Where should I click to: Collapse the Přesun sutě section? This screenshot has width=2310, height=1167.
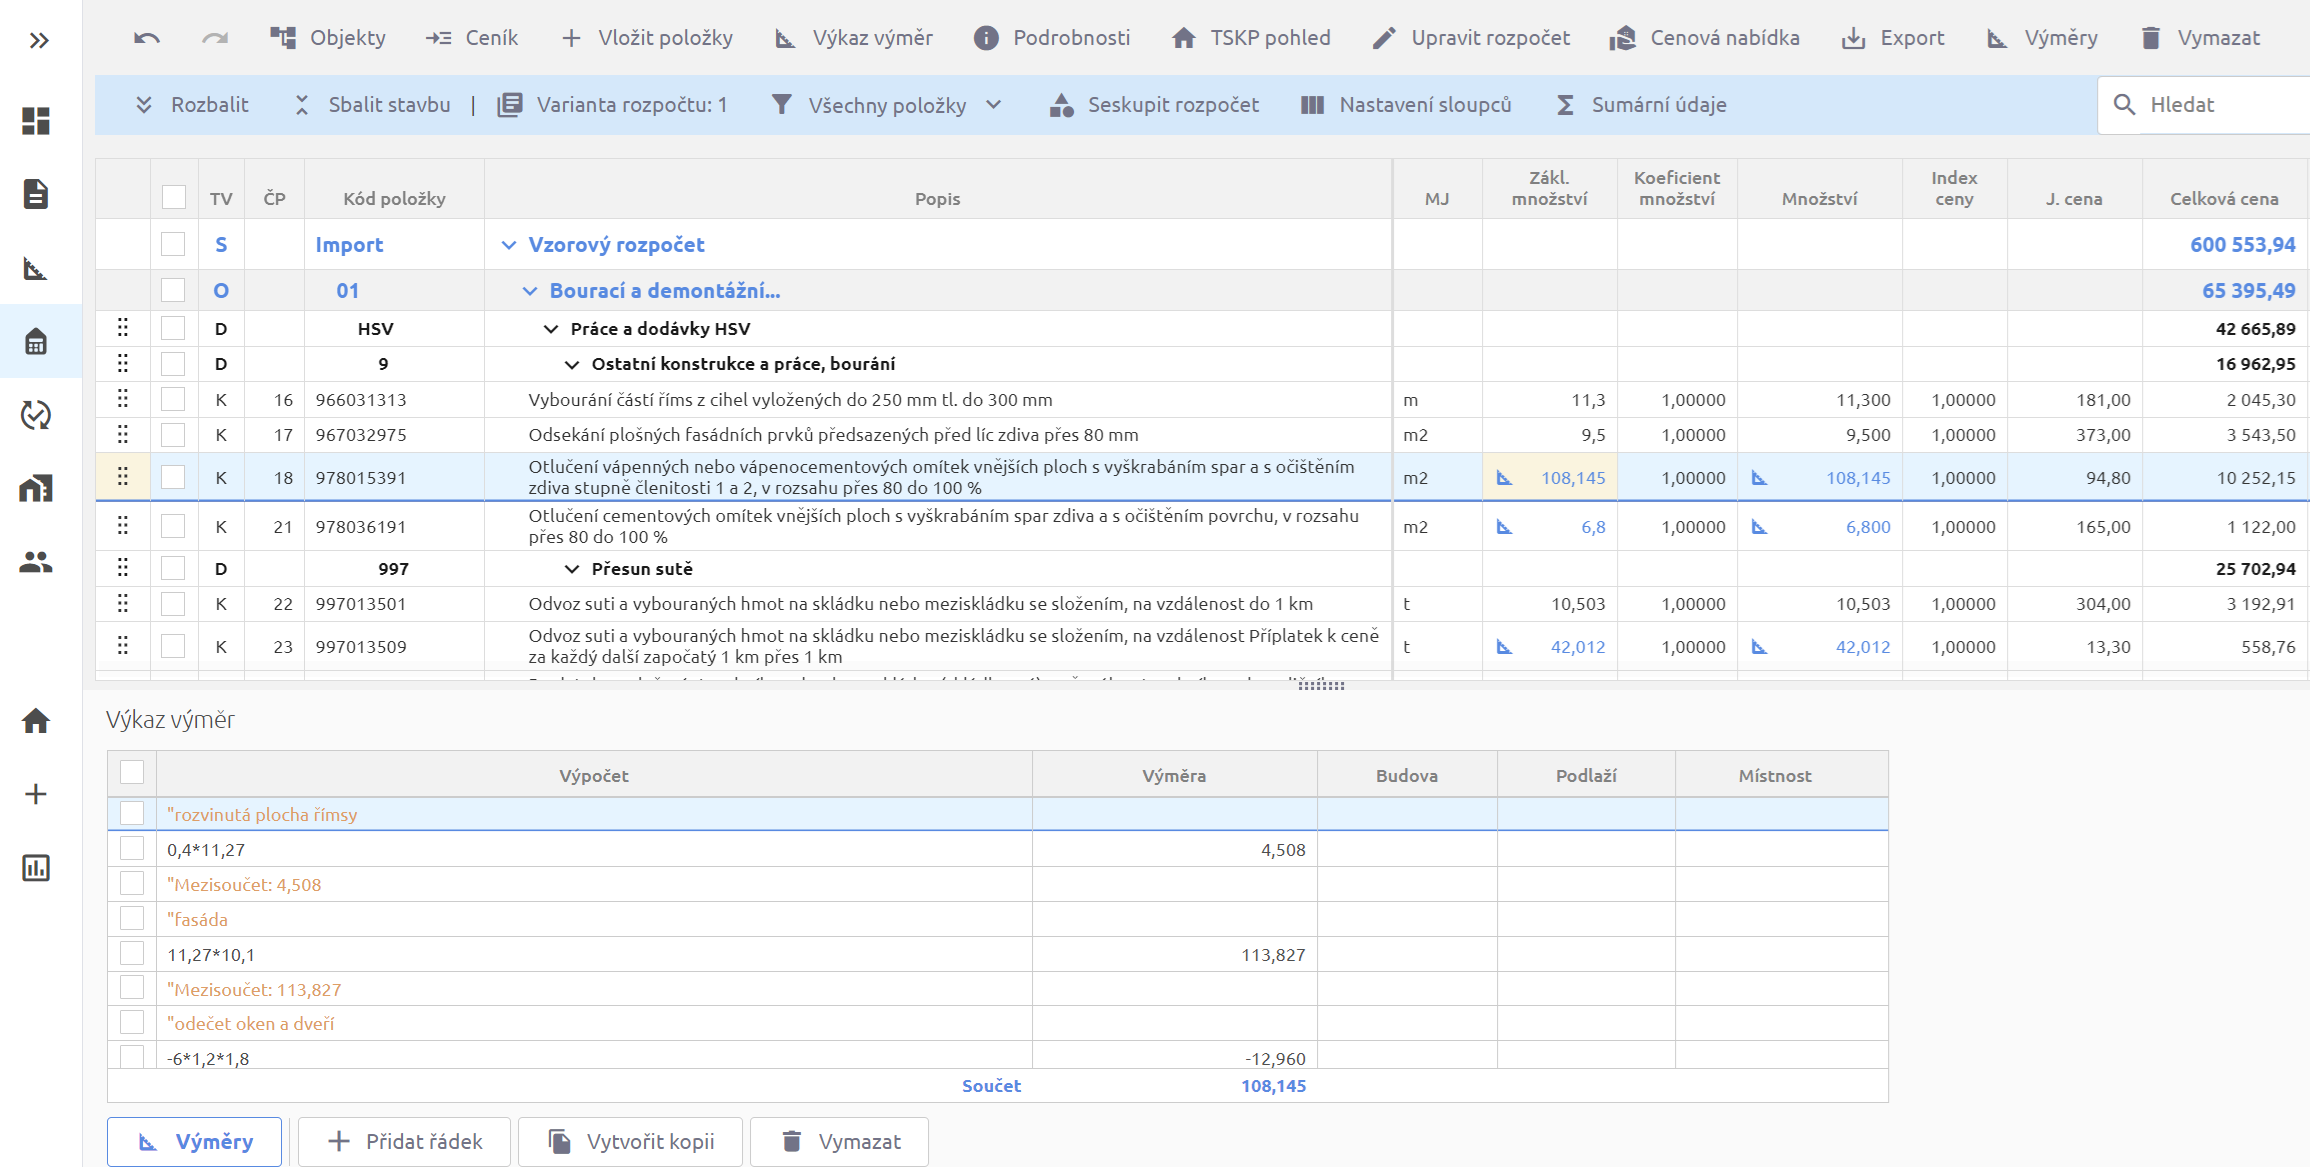[572, 569]
